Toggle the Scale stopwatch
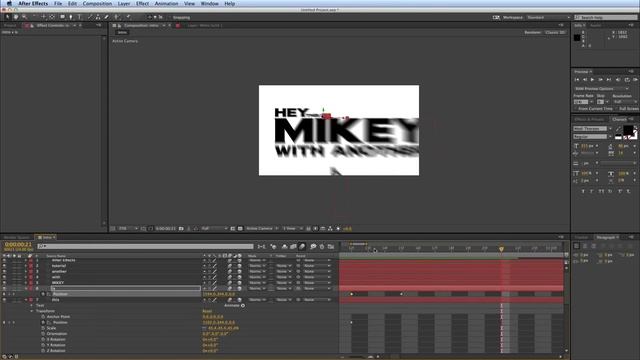Image resolution: width=640 pixels, height=360 pixels. click(x=43, y=328)
